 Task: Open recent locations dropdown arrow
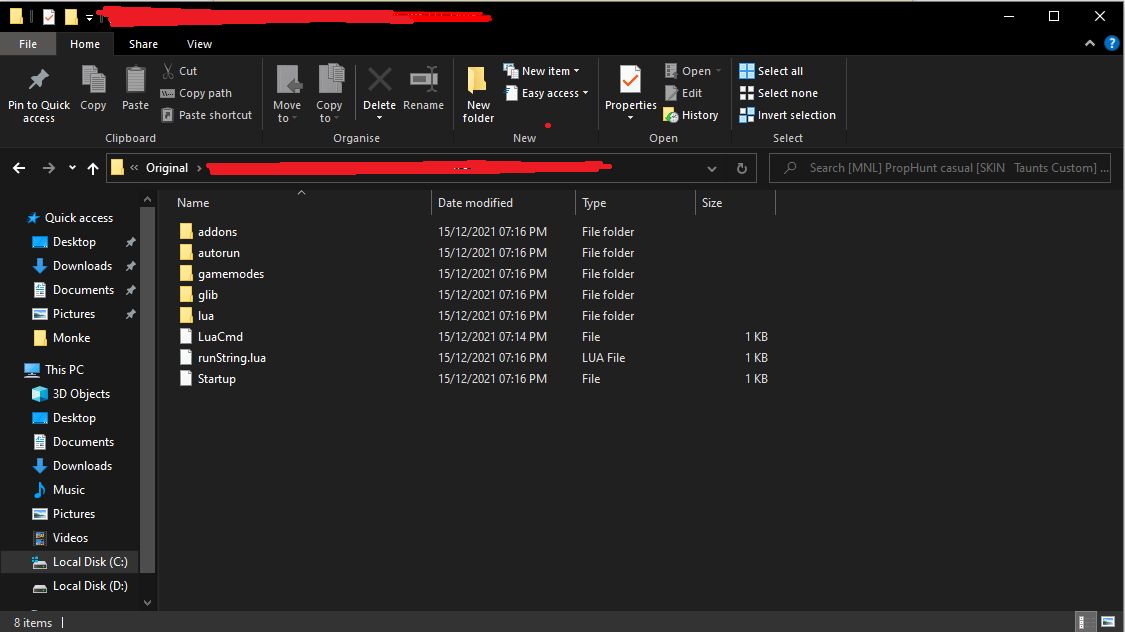72,168
